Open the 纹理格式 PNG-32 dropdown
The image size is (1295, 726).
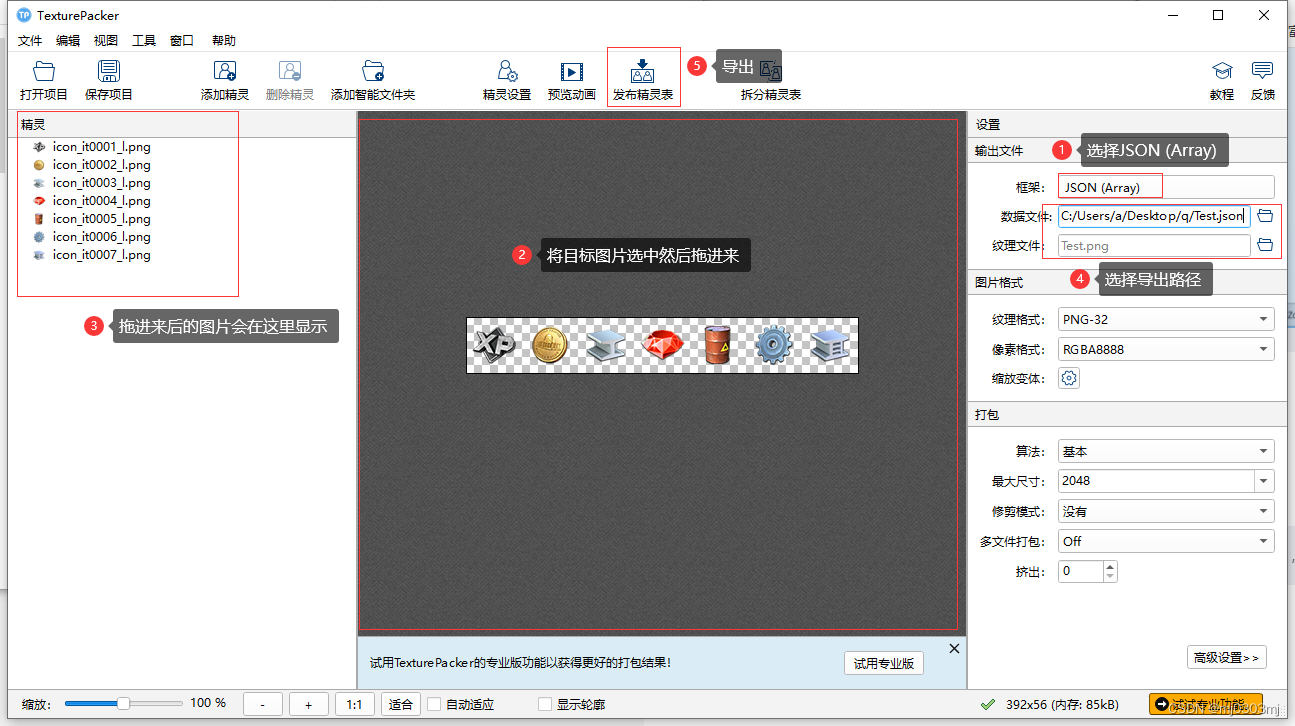point(1165,318)
